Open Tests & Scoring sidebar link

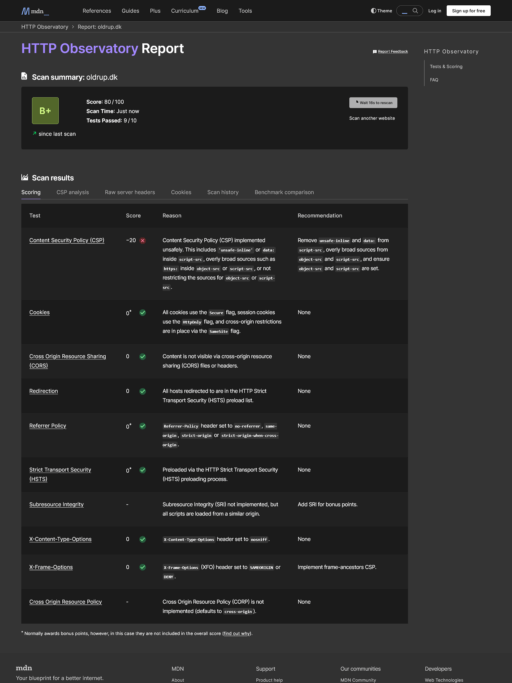pyautogui.click(x=446, y=67)
